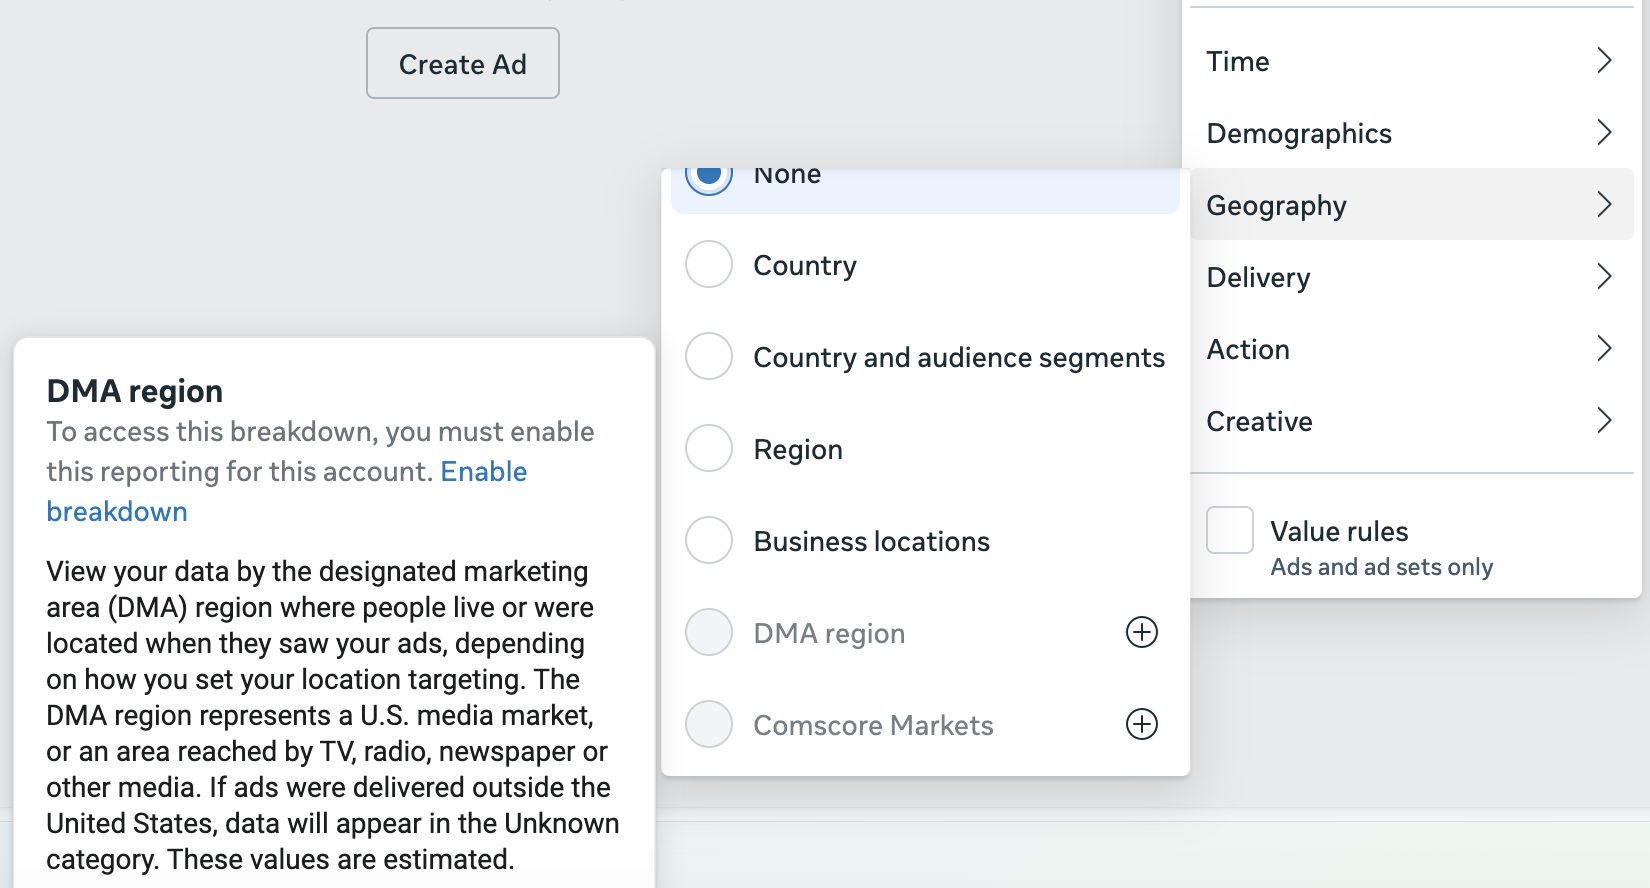Choose Country and audience segments radio
The height and width of the screenshot is (888, 1650).
tap(709, 357)
